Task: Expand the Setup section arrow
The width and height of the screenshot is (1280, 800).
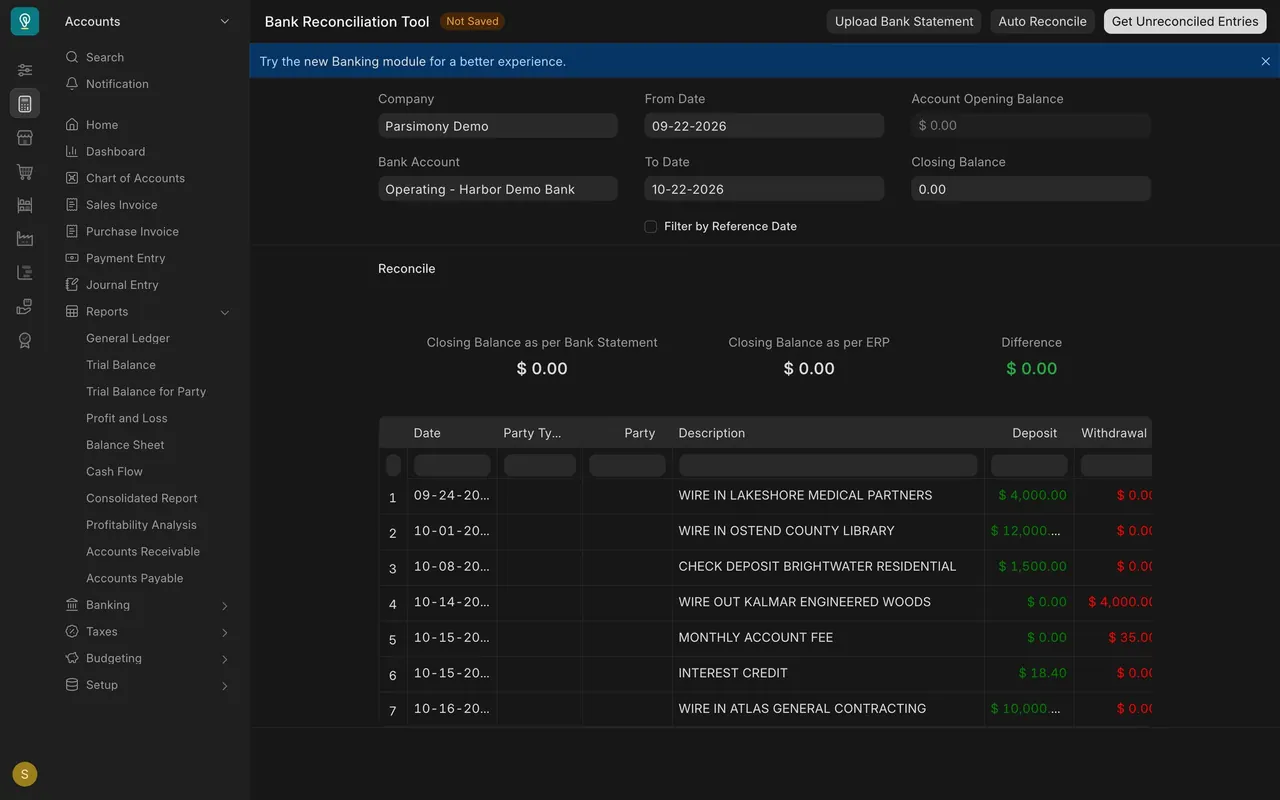Action: tap(224, 686)
